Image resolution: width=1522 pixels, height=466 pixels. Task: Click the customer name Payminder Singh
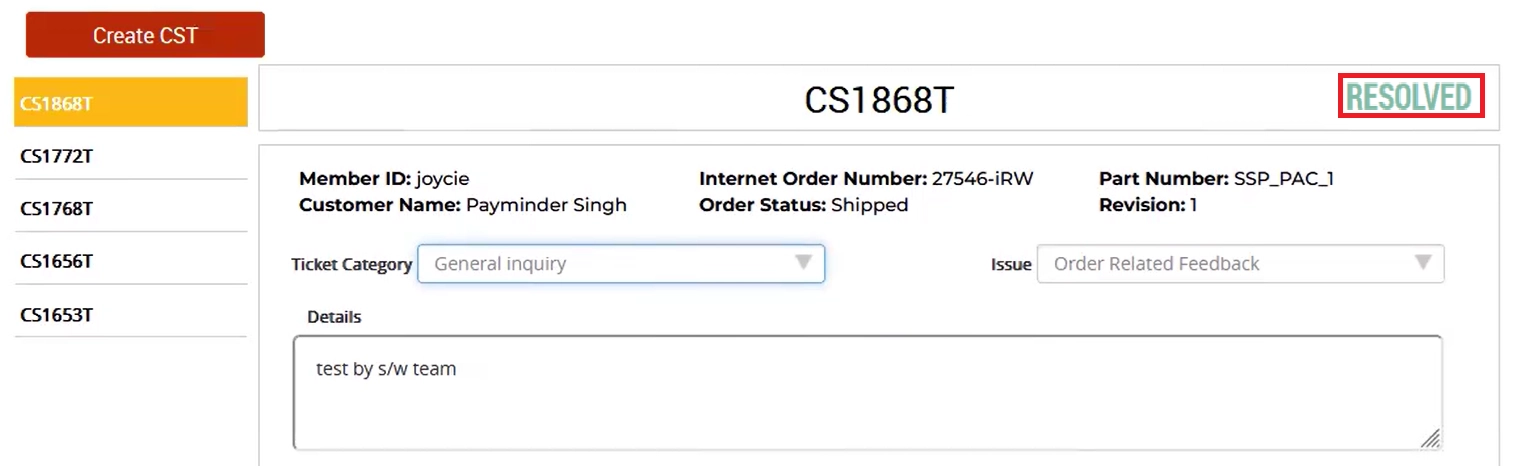coord(545,205)
